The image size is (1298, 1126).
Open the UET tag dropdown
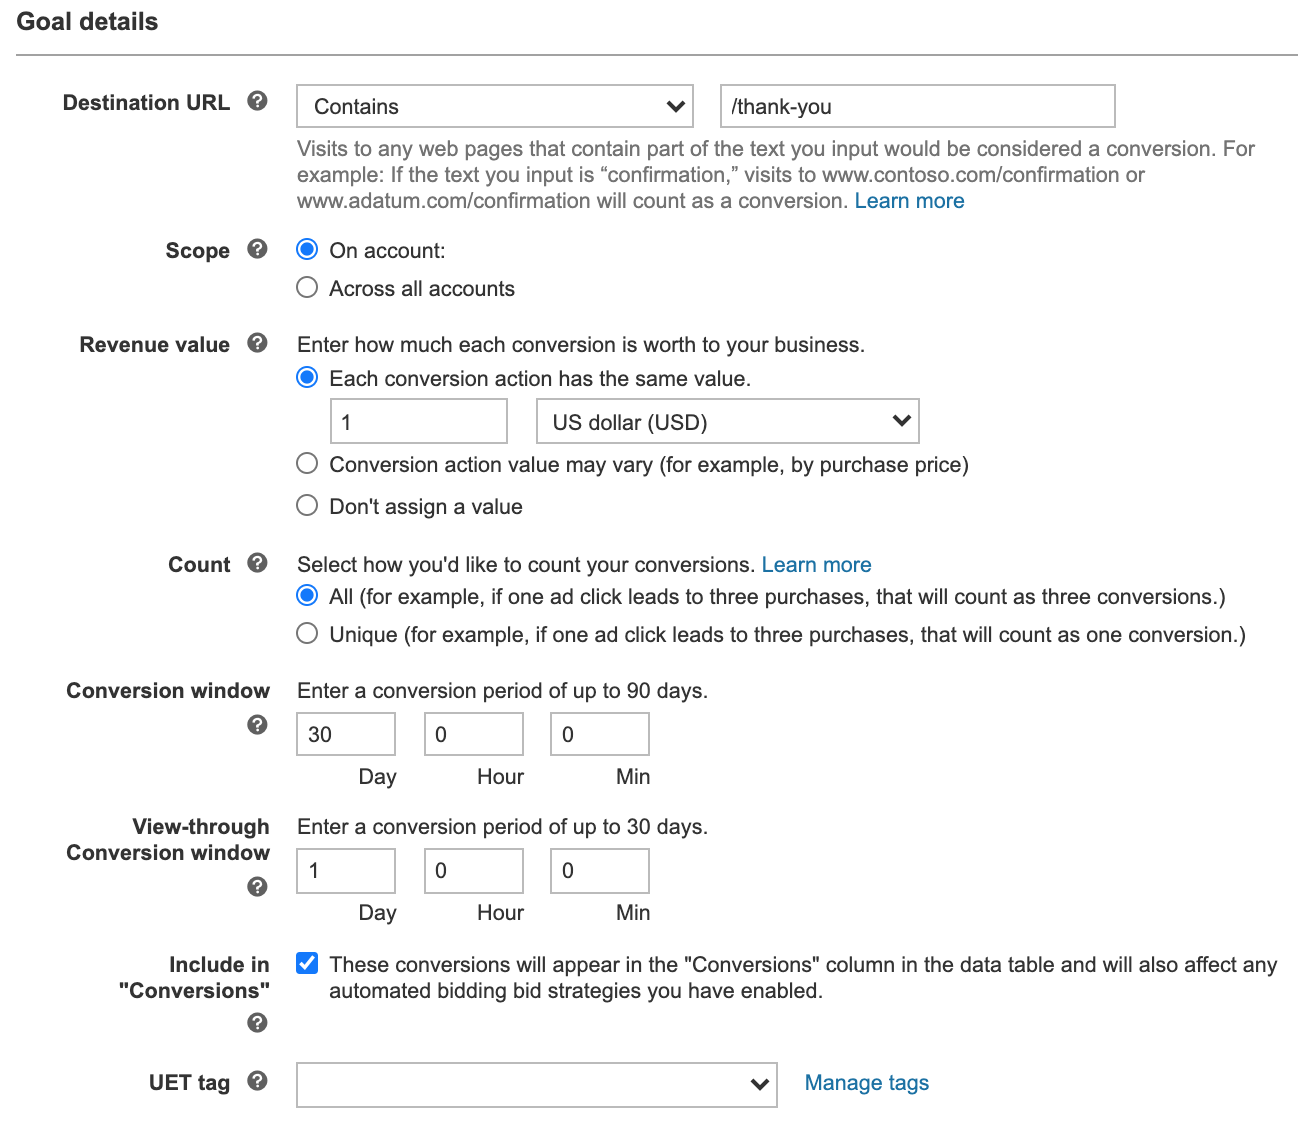pos(537,1085)
